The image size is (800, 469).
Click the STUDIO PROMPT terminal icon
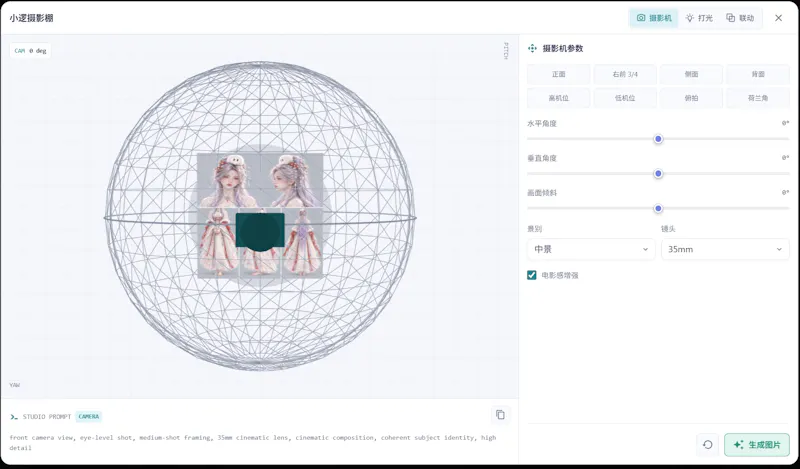(14, 417)
